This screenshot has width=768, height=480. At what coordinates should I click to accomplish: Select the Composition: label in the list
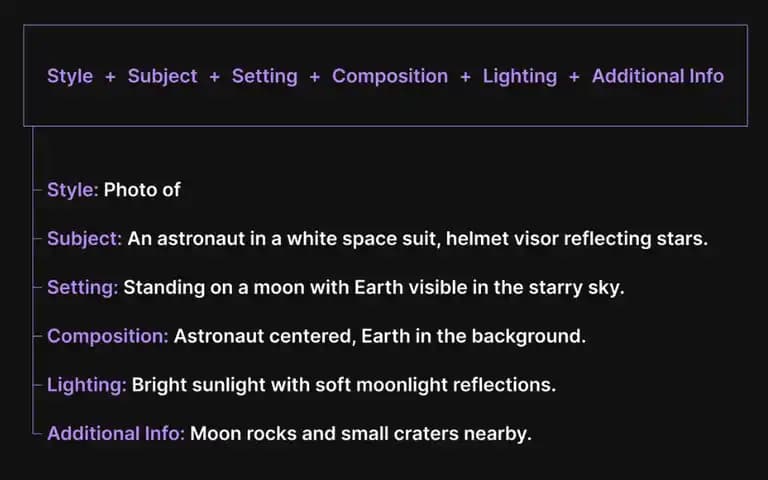pyautogui.click(x=108, y=336)
